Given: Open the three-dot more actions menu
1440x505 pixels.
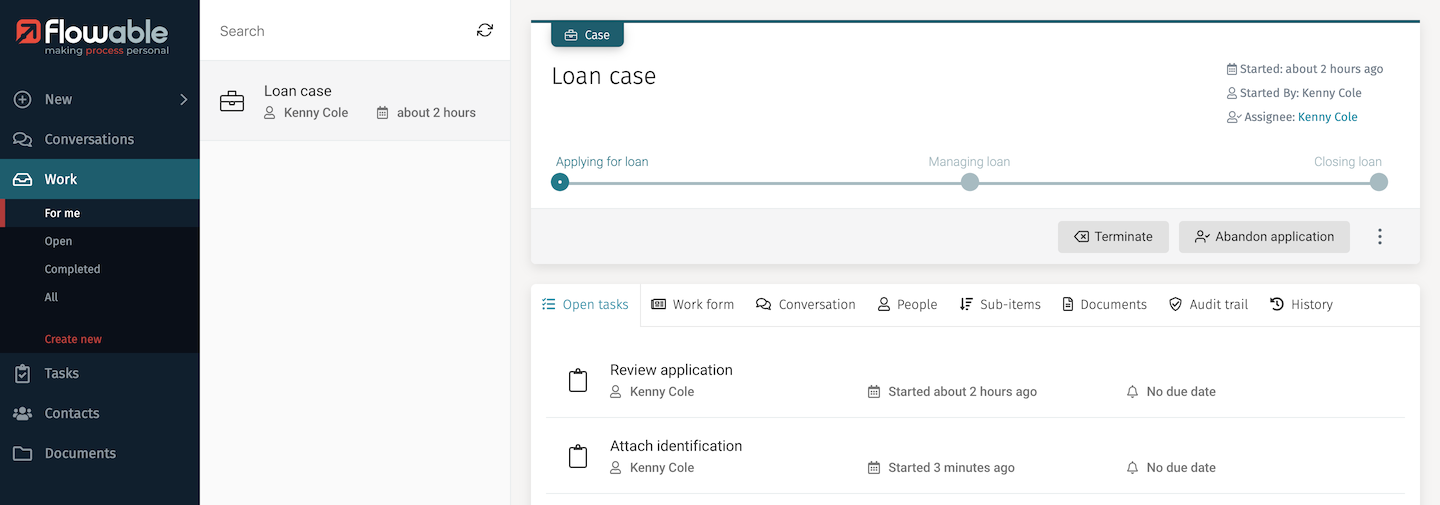Looking at the screenshot, I should click(x=1379, y=237).
